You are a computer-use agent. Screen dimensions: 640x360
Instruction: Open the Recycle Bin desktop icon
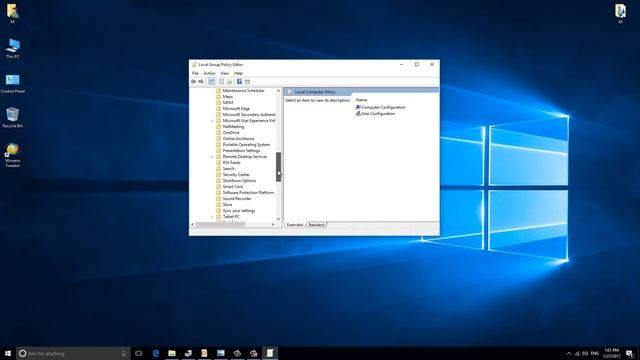(x=13, y=118)
